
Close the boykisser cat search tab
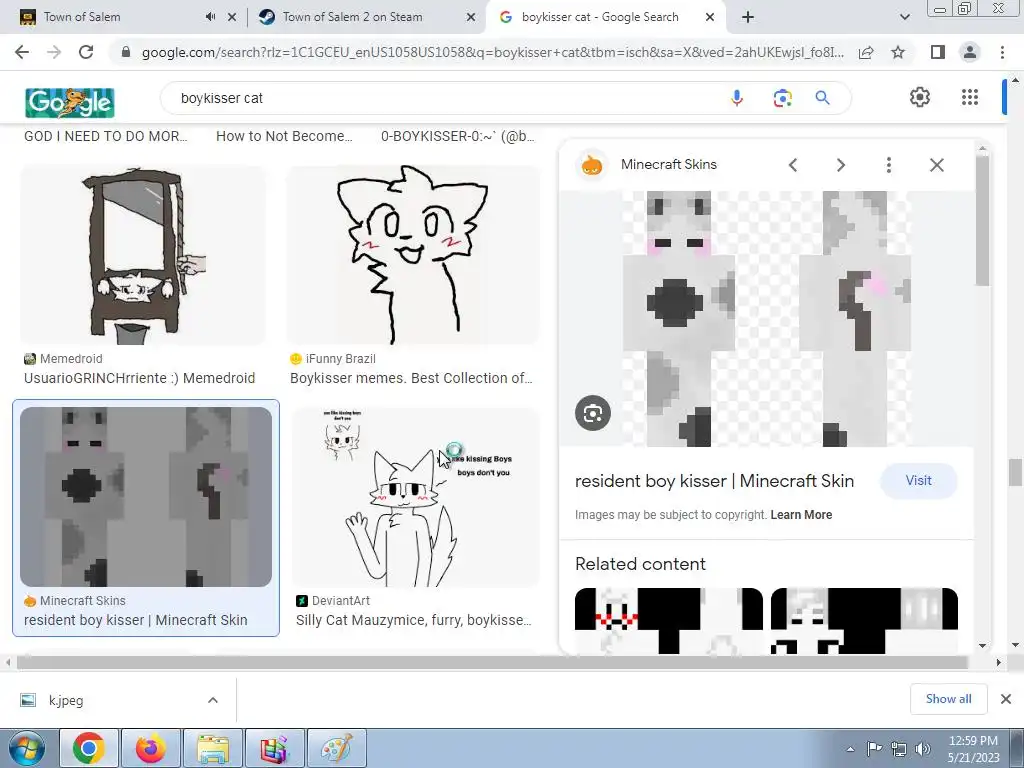(710, 18)
